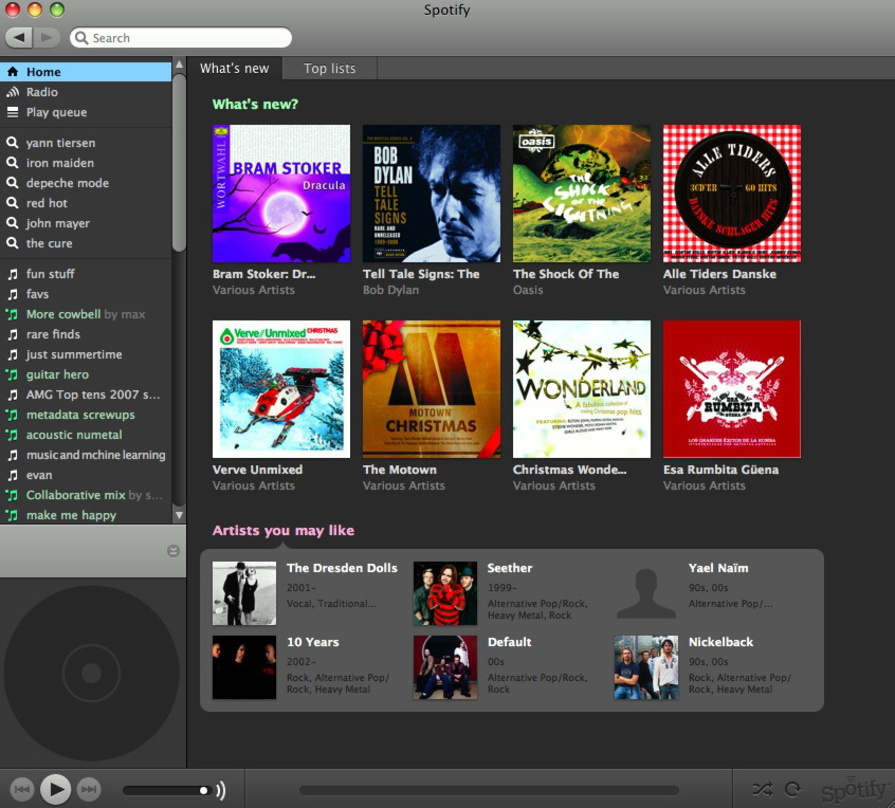Open the Default artist link
The width and height of the screenshot is (895, 808).
click(509, 642)
